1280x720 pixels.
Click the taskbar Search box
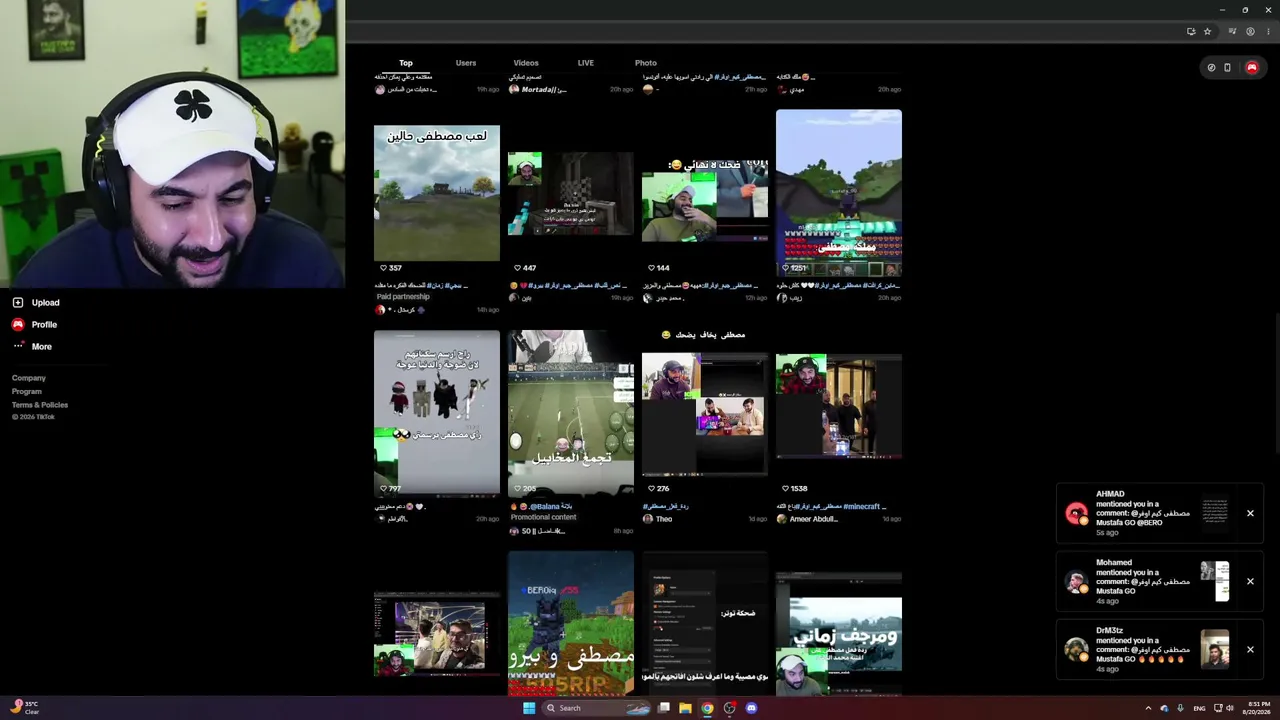596,708
